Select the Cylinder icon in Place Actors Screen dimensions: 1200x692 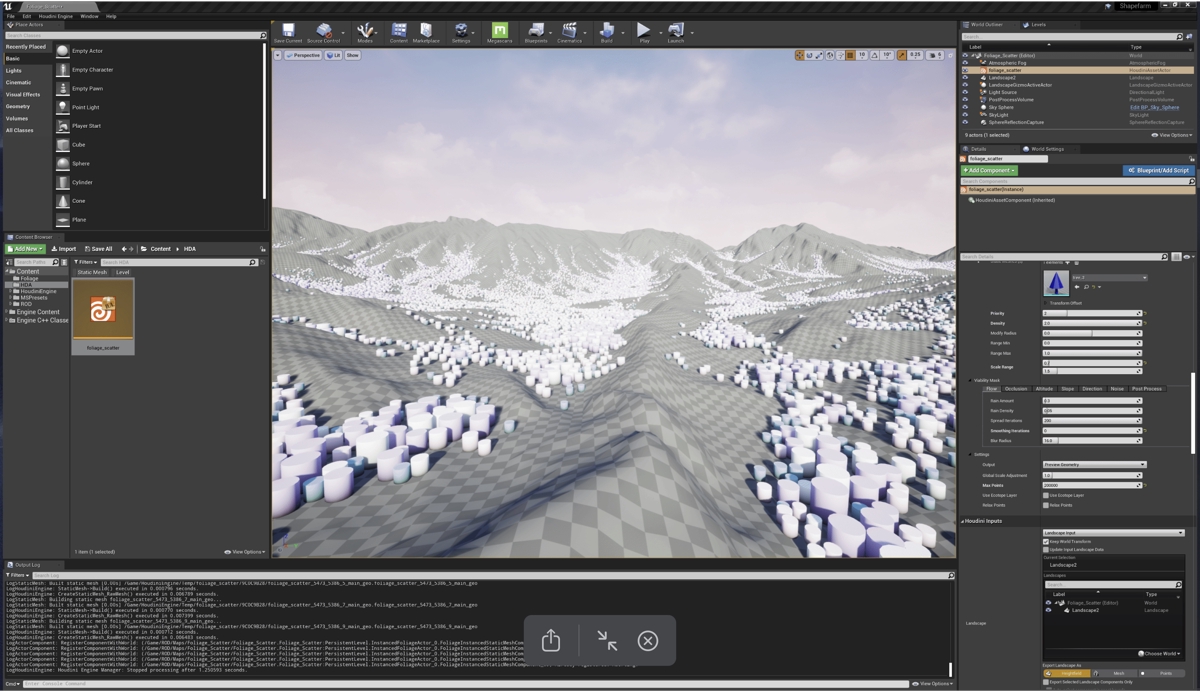[63, 182]
